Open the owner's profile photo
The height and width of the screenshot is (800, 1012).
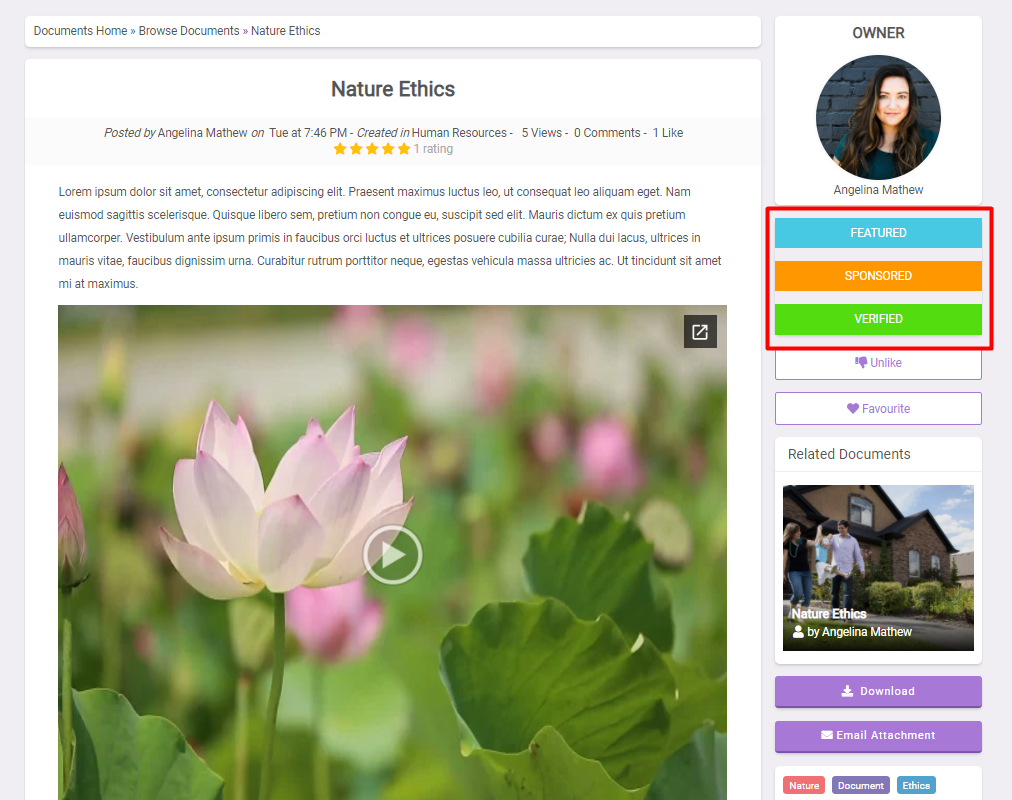[x=878, y=117]
